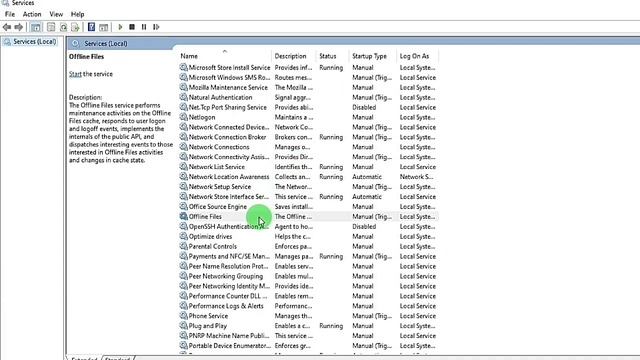Viewport: 640px width, 360px height.
Task: Click the Services (Local) pane header
Action: (x=105, y=43)
